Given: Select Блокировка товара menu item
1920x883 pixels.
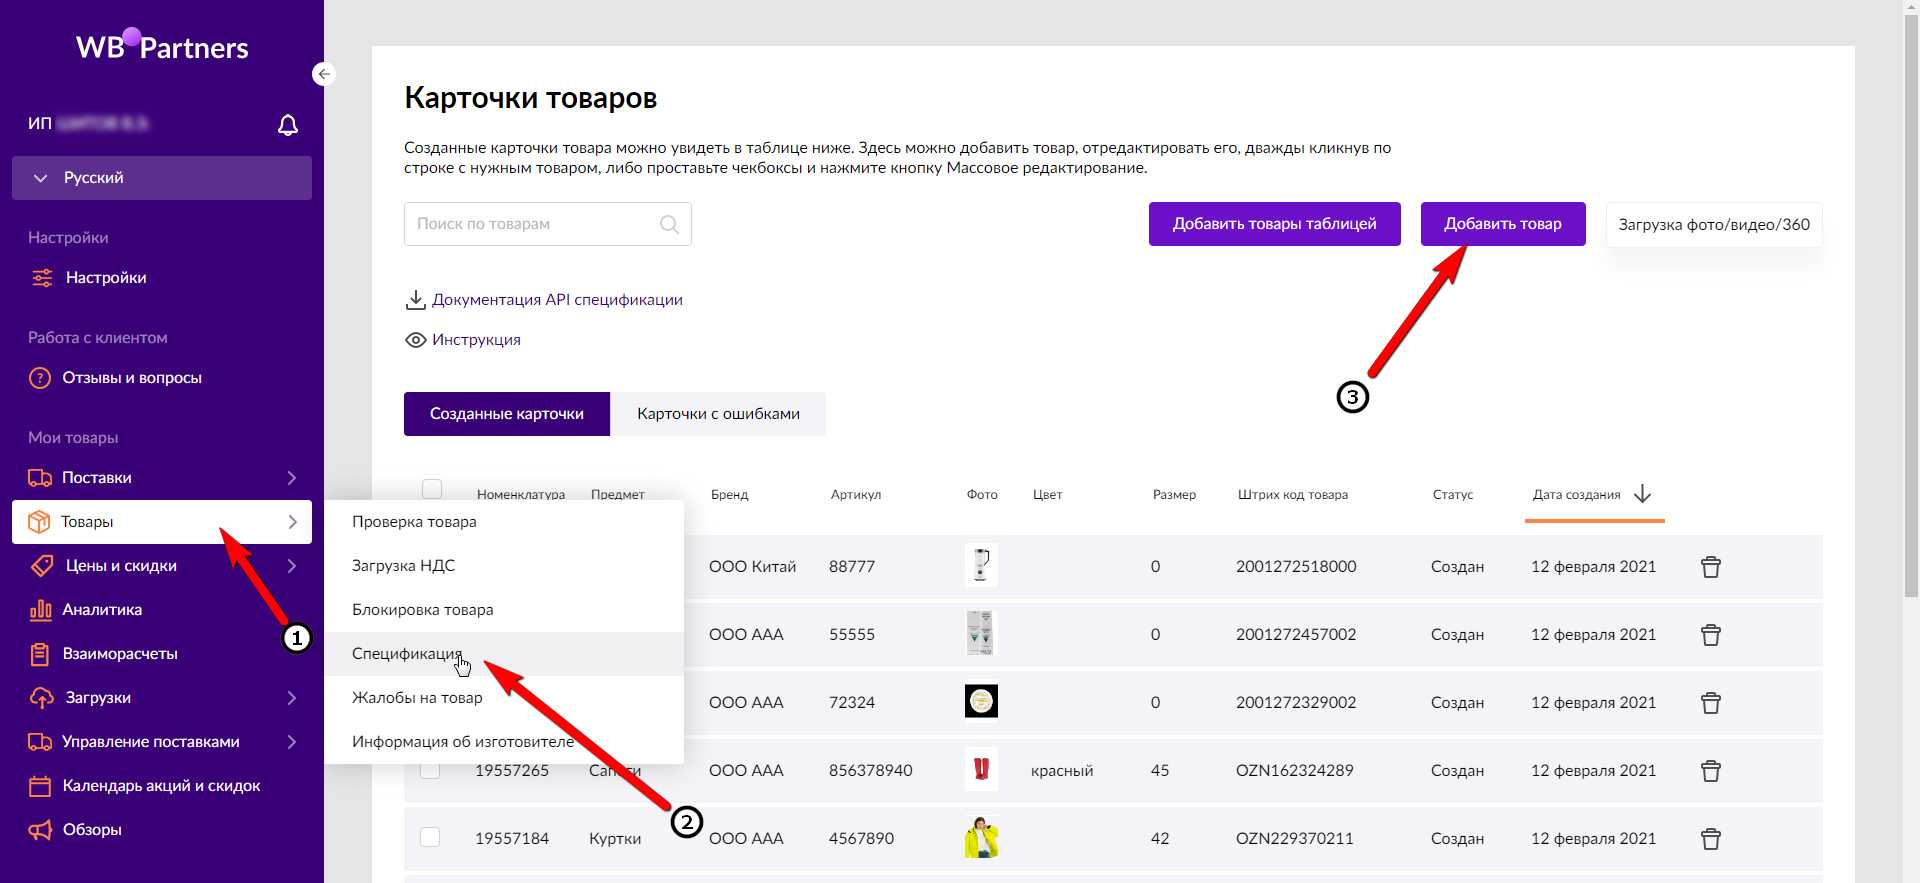Looking at the screenshot, I should (x=504, y=610).
